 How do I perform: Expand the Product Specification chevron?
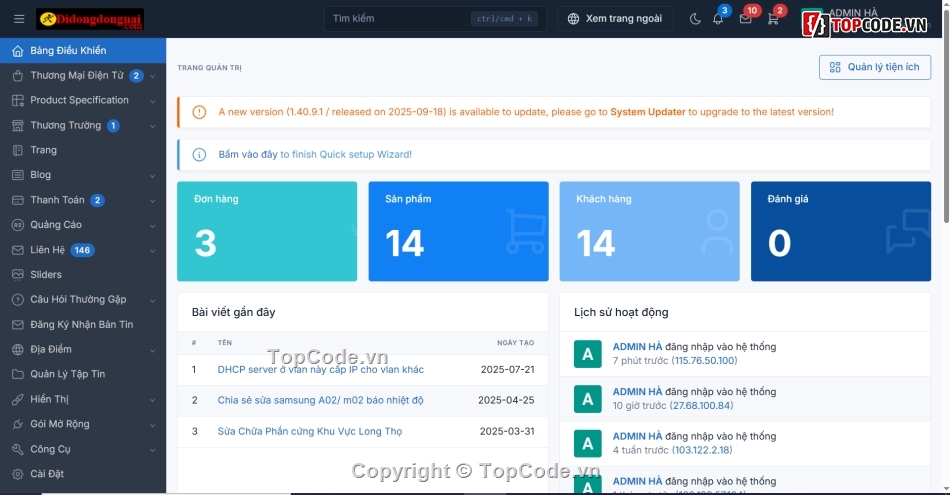pyautogui.click(x=153, y=101)
